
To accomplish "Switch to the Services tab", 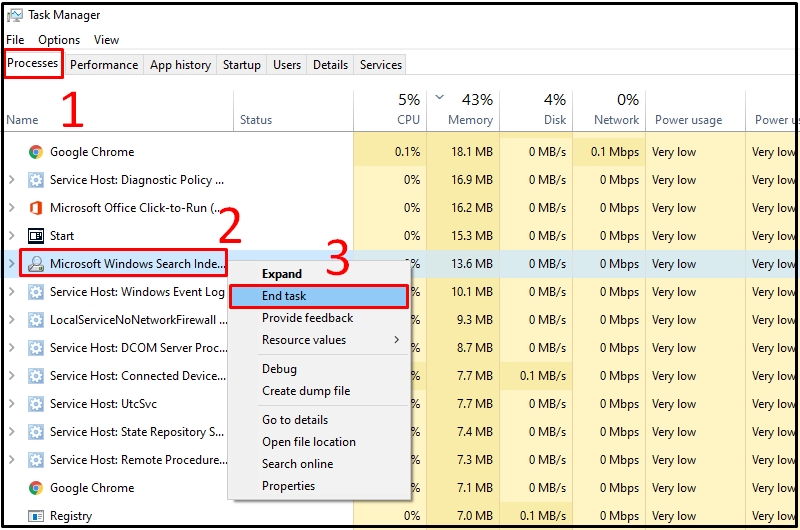I will pos(381,65).
